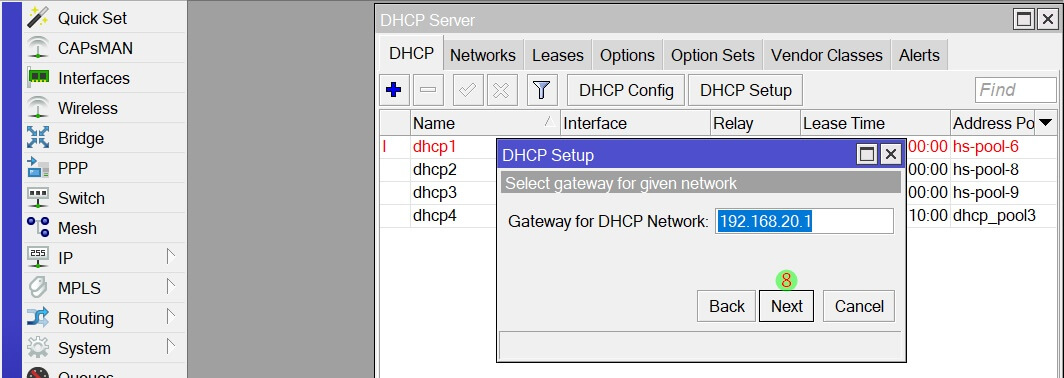Open the CAPsMAN menu item

104,48
